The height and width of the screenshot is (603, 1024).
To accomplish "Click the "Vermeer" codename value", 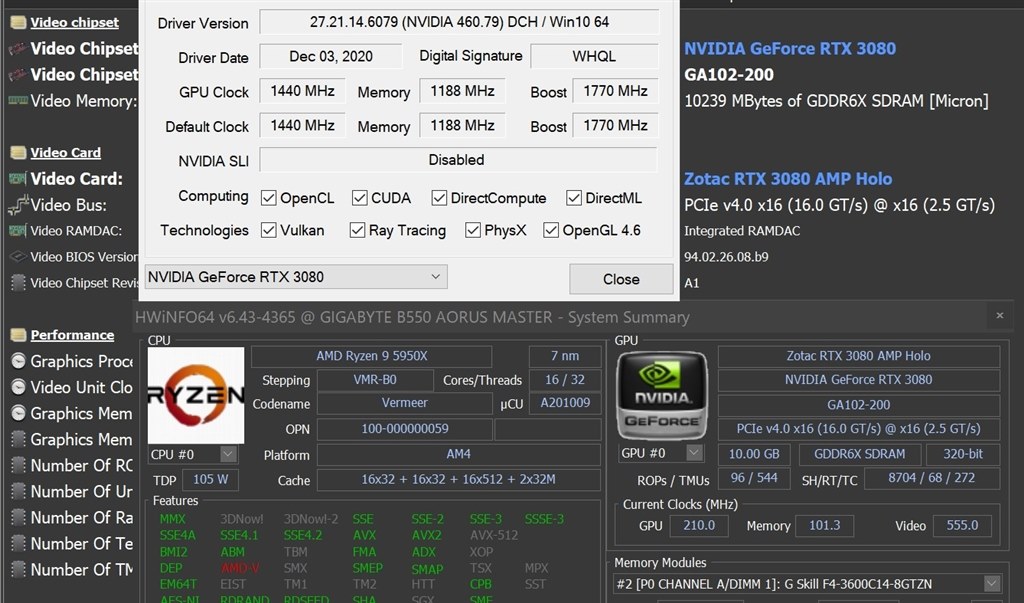I will [x=404, y=403].
